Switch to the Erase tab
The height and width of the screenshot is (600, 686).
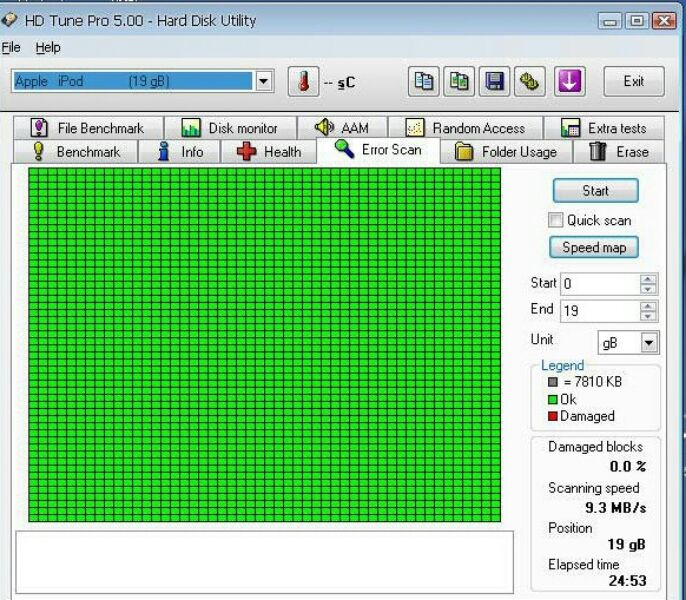(x=619, y=151)
